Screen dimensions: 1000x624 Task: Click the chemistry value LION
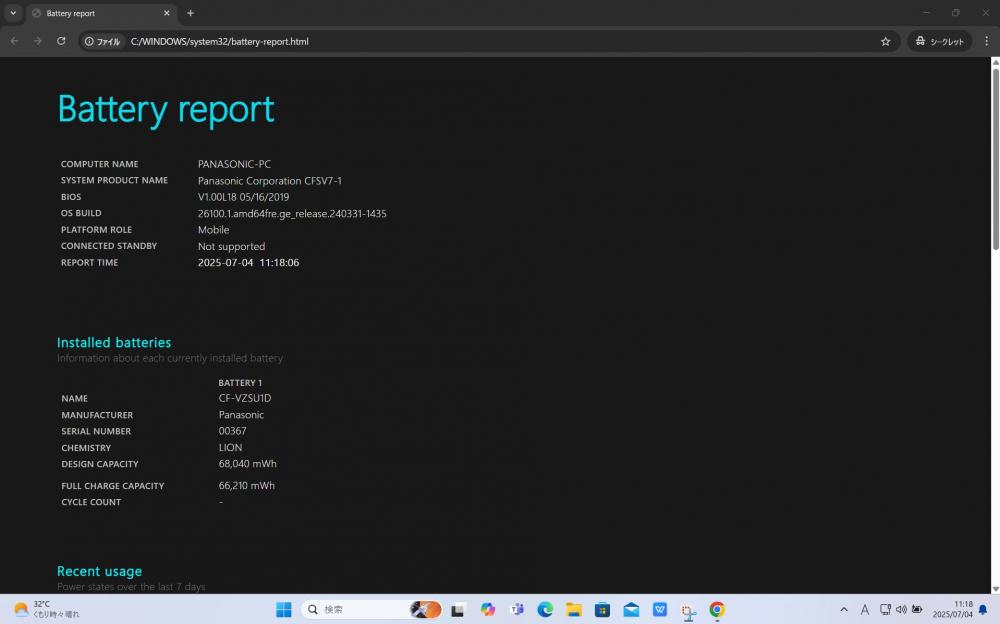coord(230,447)
